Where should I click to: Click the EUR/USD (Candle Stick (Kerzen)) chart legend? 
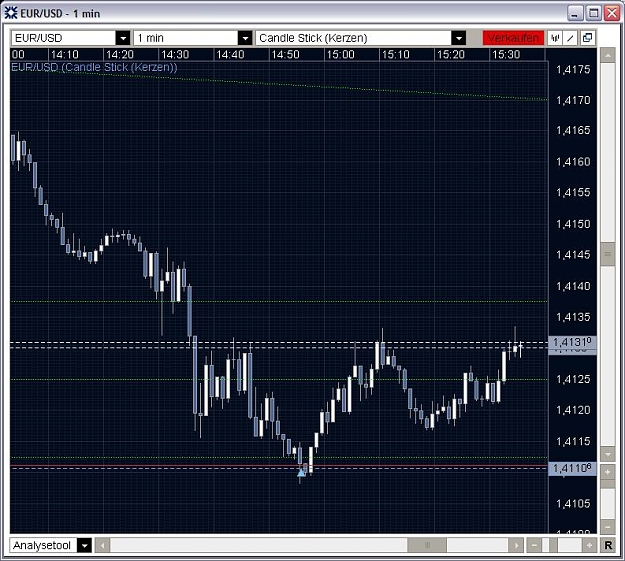click(x=94, y=67)
